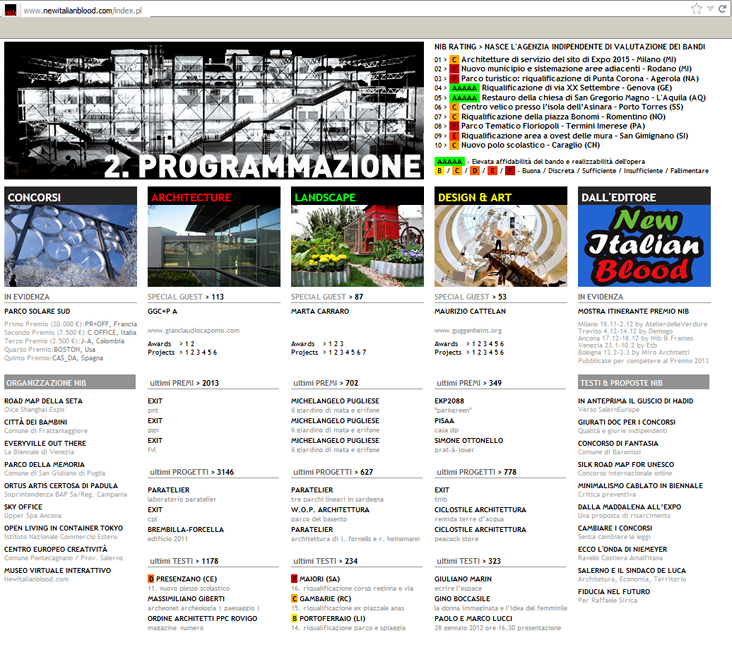Click F rating badge for Nuovo municipio Rodano
The height and width of the screenshot is (645, 732).
(454, 69)
